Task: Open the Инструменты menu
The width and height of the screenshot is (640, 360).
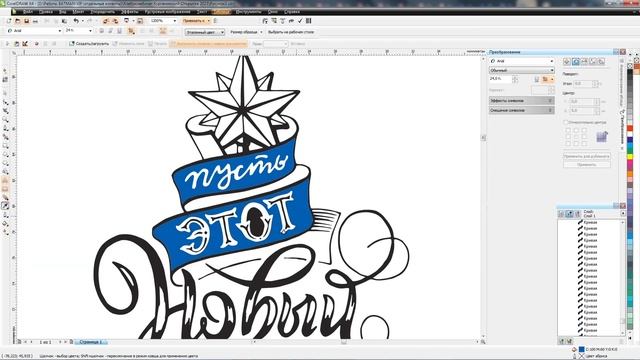Action: point(248,12)
